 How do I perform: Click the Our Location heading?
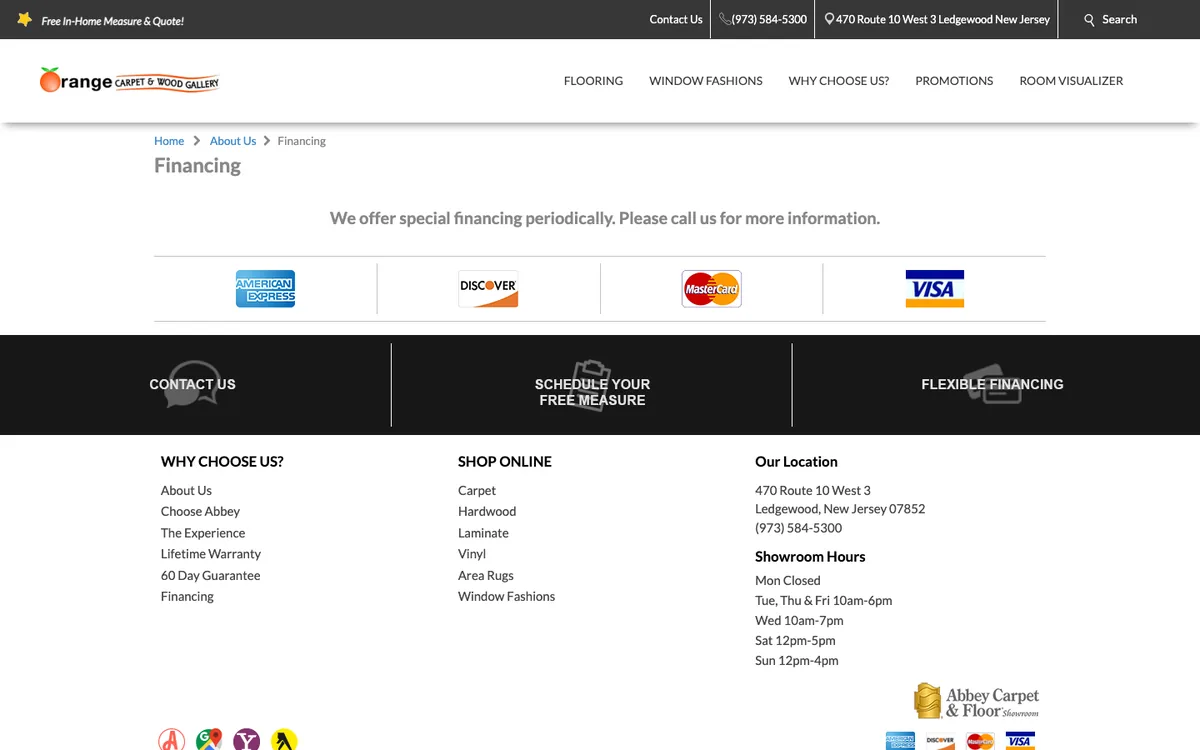pyautogui.click(x=796, y=462)
